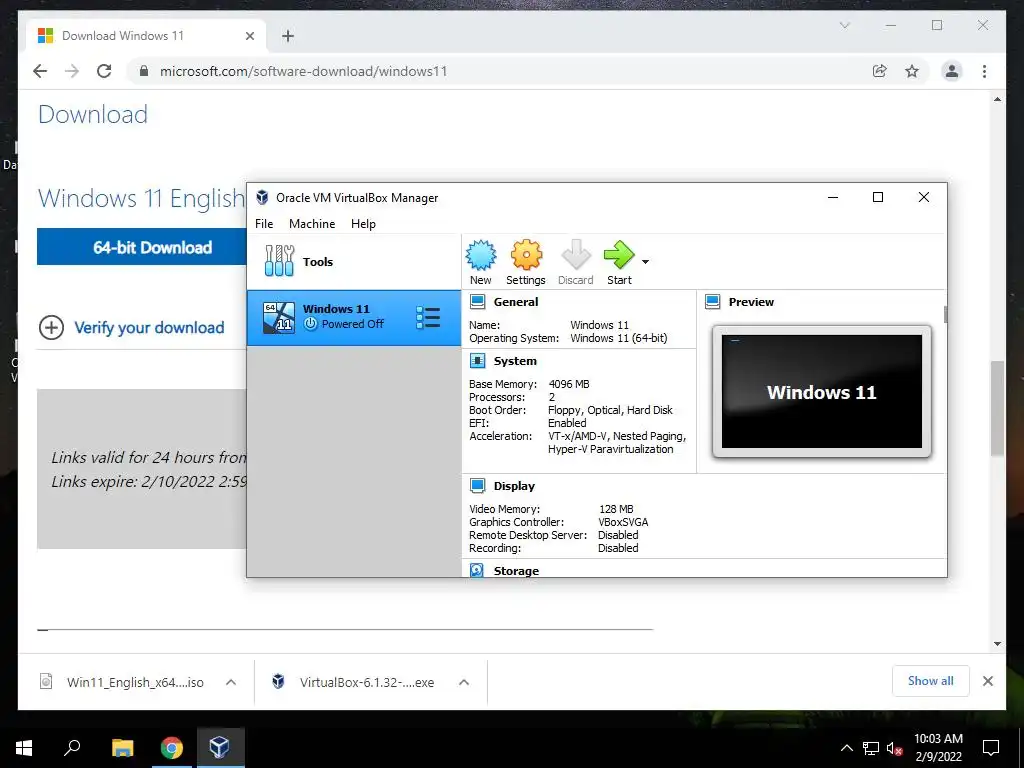The height and width of the screenshot is (768, 1024).
Task: Click the System section header
Action: 515,360
